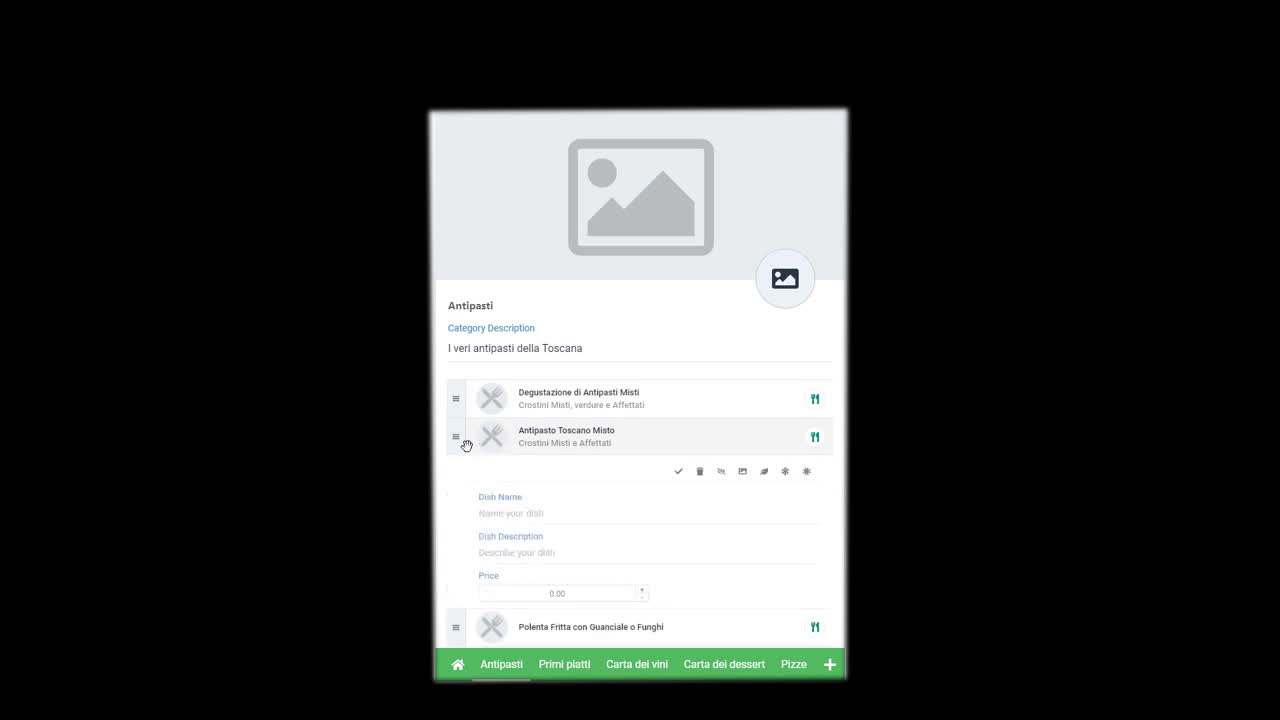Click thumbnail of Antipasto Toscano Misto
The width and height of the screenshot is (1280, 720).
(492, 437)
